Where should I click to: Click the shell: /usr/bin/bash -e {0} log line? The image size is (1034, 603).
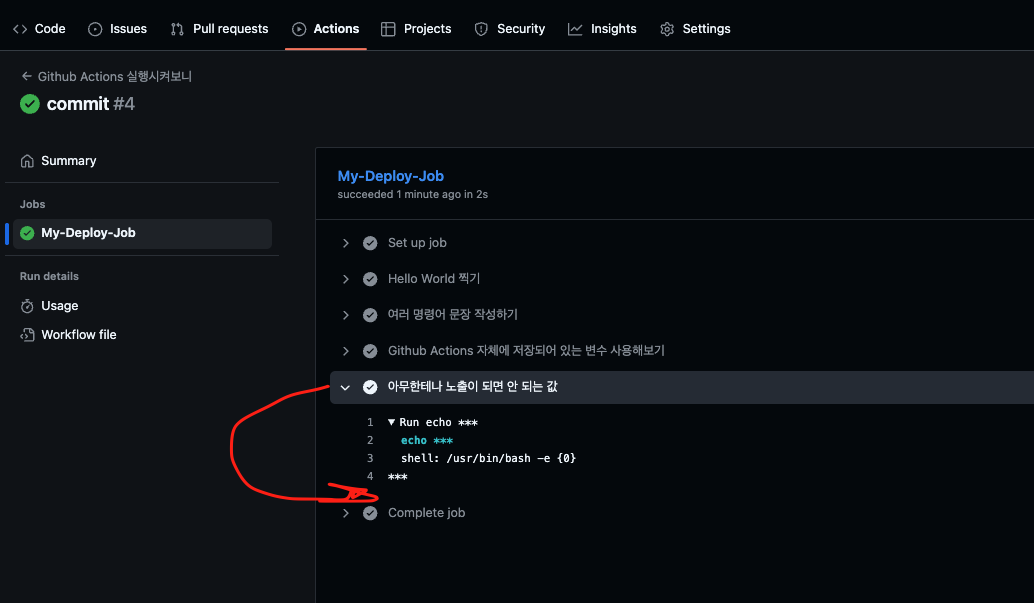488,458
